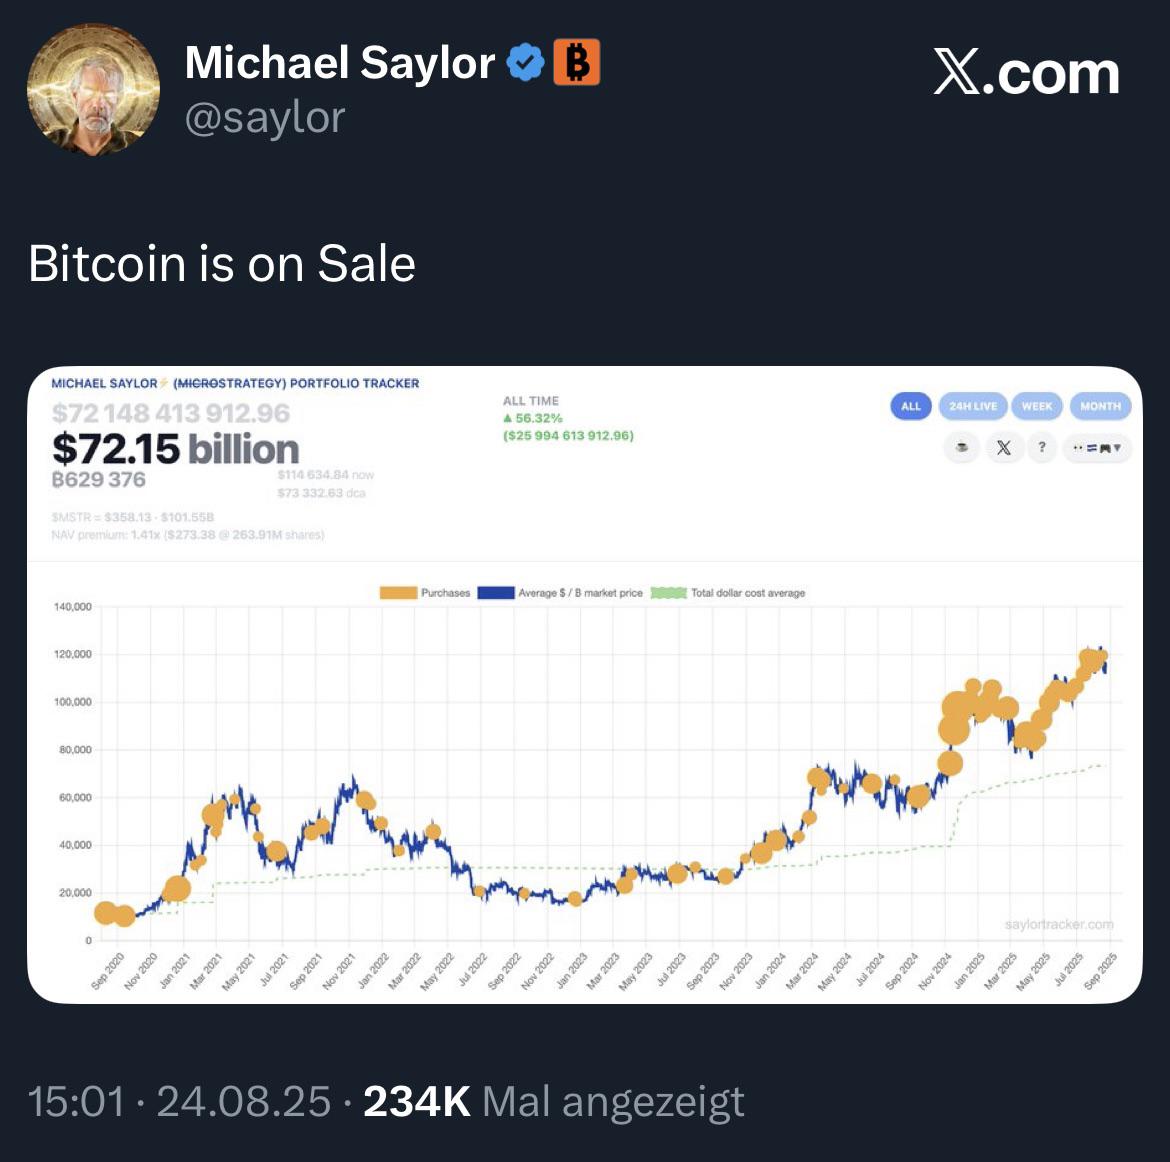The height and width of the screenshot is (1162, 1170).
Task: Click the orange Bitcoin affiliation badge
Action: [x=576, y=62]
